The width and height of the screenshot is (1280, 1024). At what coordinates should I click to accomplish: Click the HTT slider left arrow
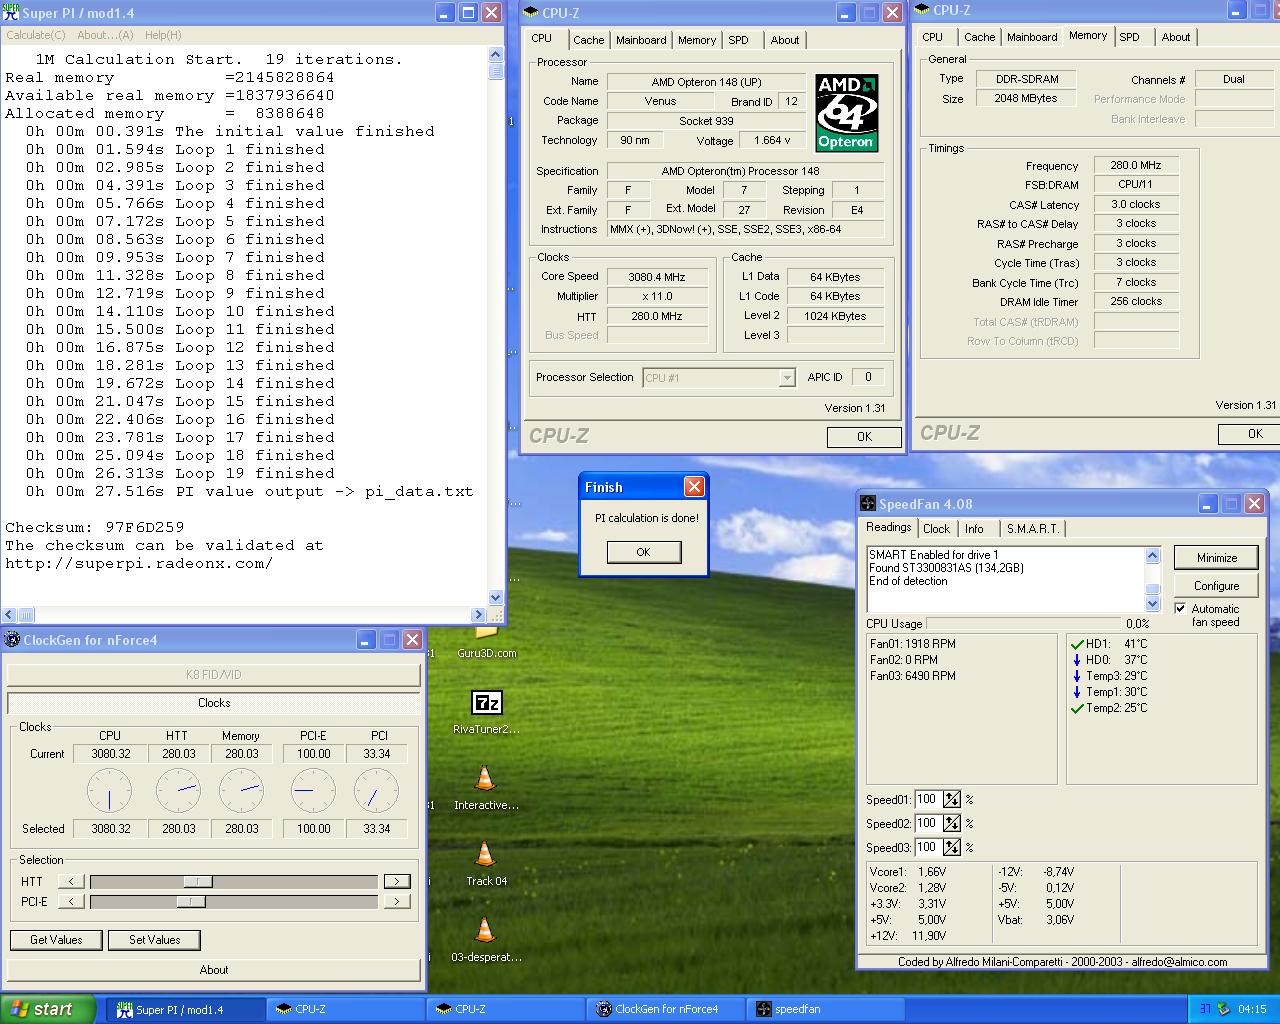pos(71,881)
